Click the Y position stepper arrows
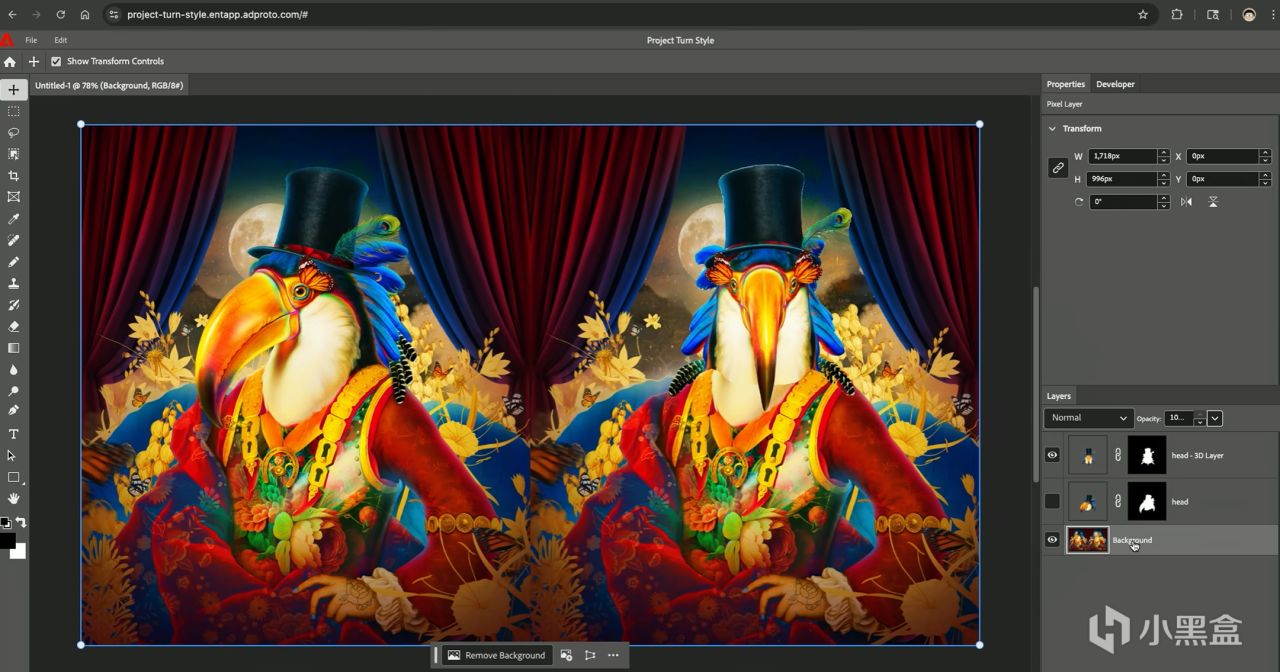The height and width of the screenshot is (672, 1280). coord(1265,179)
